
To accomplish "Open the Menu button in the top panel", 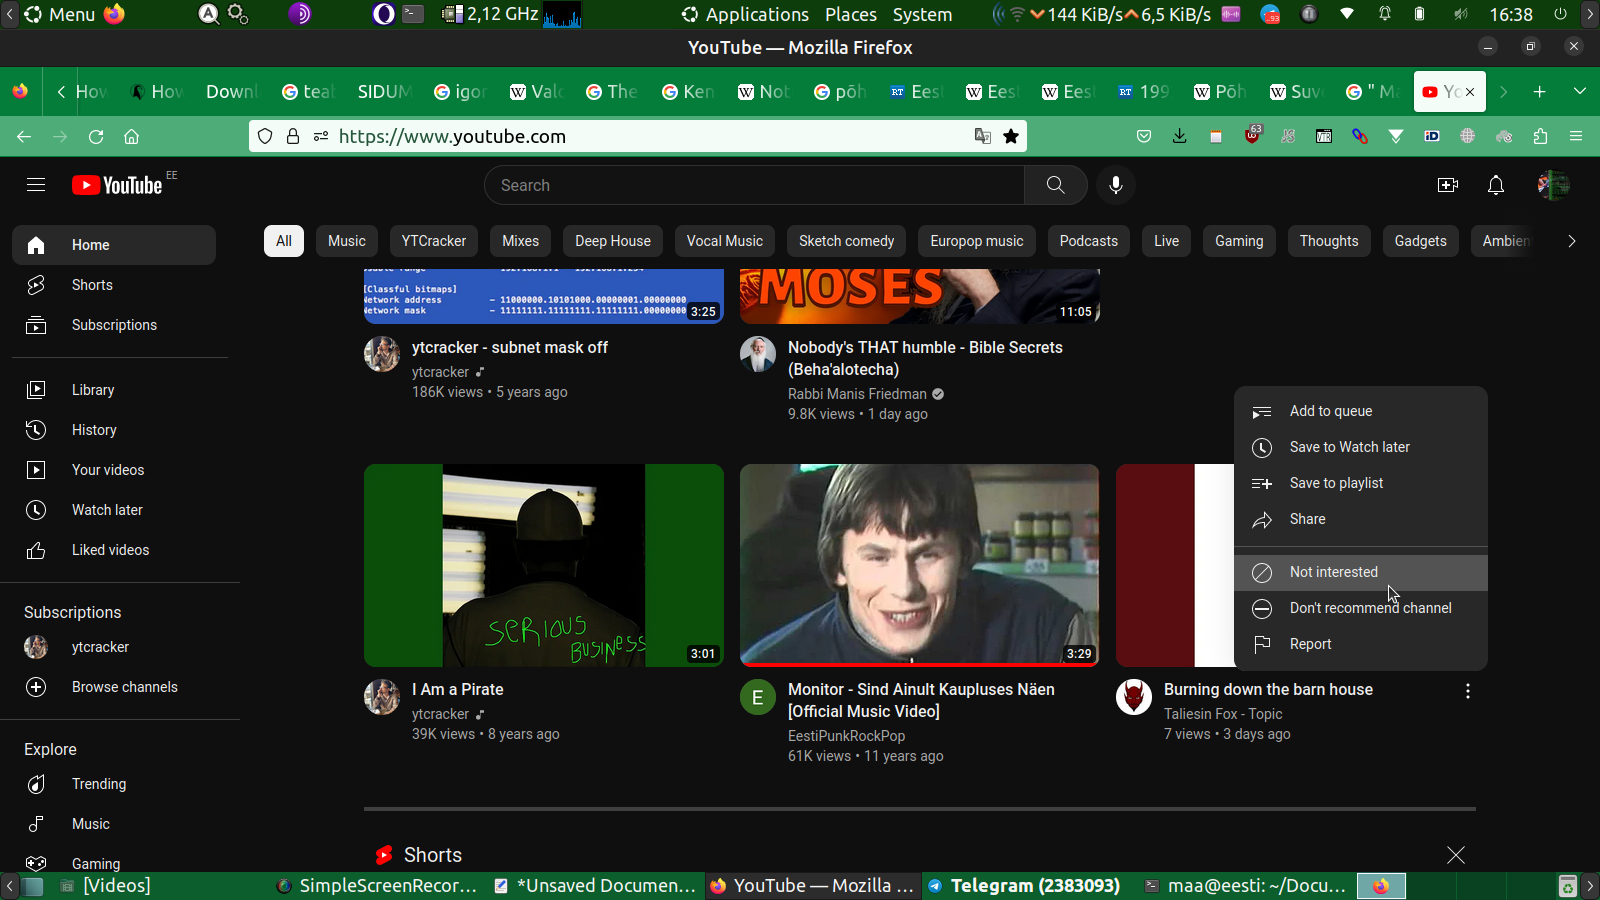I will (x=60, y=14).
